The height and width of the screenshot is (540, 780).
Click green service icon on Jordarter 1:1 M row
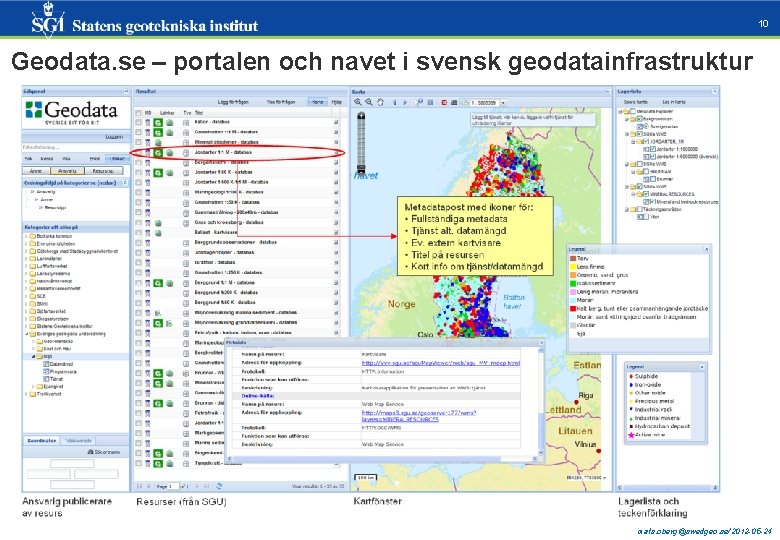click(158, 153)
